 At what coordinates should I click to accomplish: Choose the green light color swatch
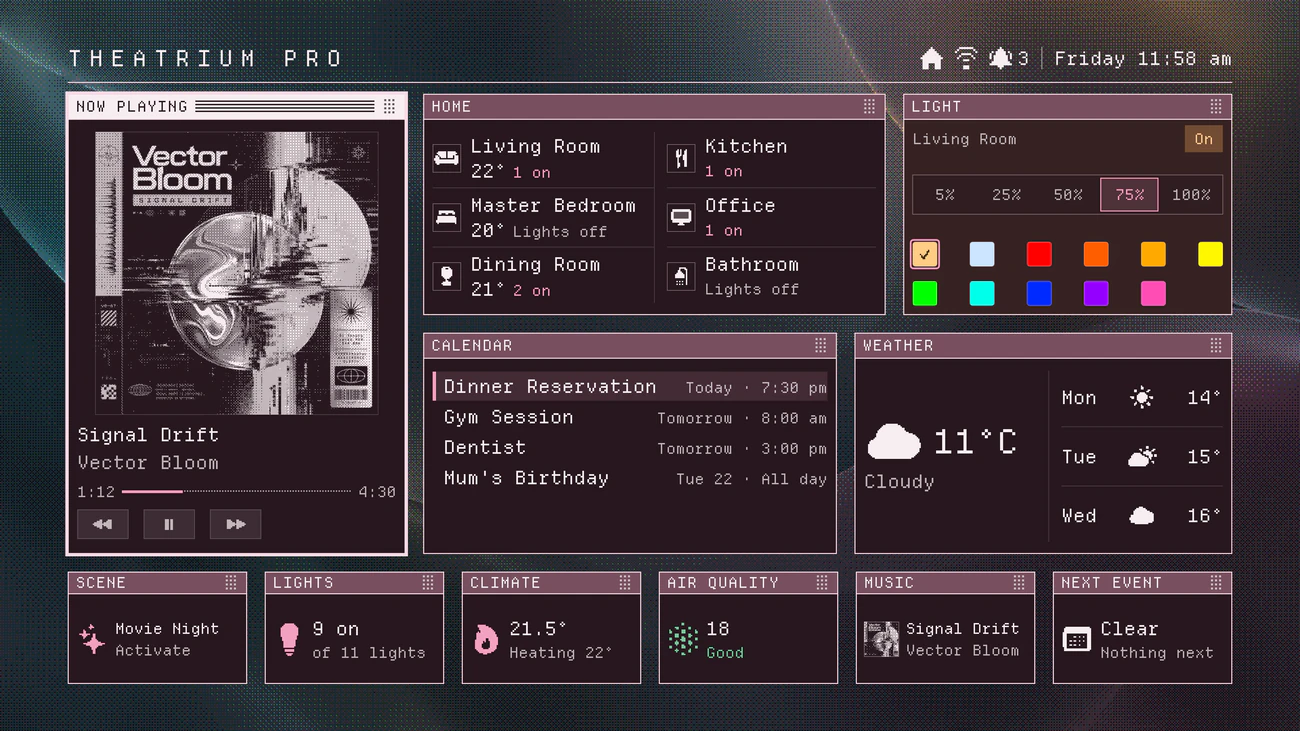coord(925,293)
